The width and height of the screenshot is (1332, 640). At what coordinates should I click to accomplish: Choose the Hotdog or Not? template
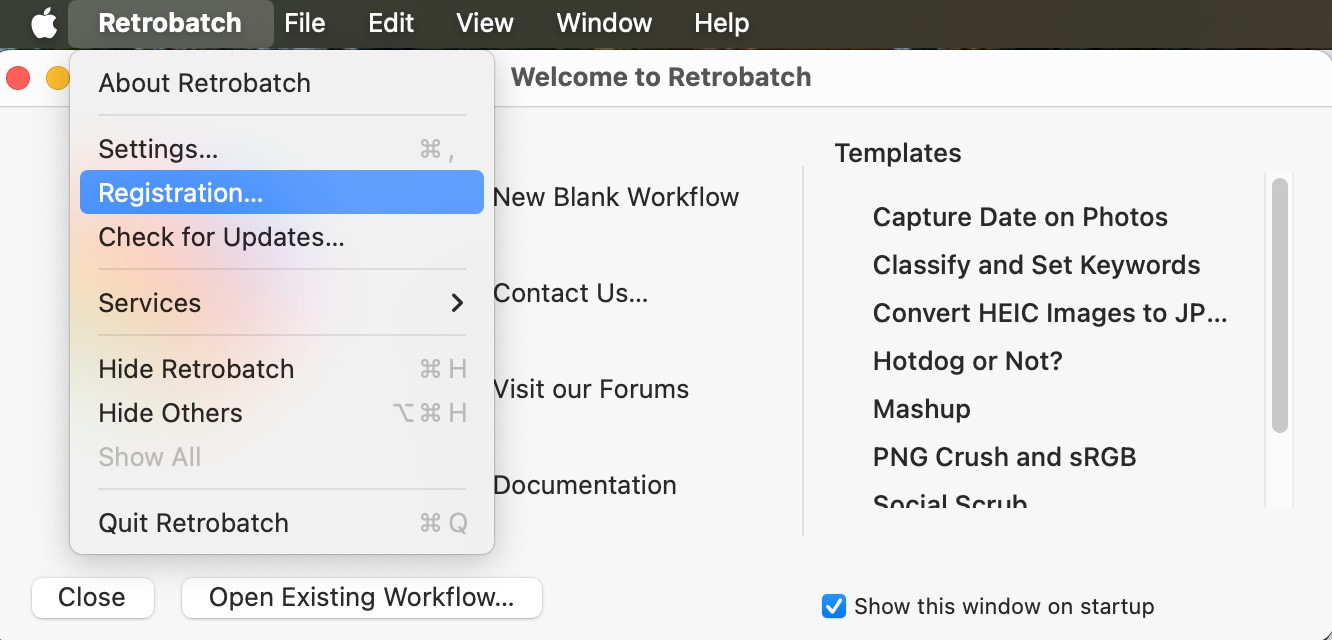tap(967, 361)
